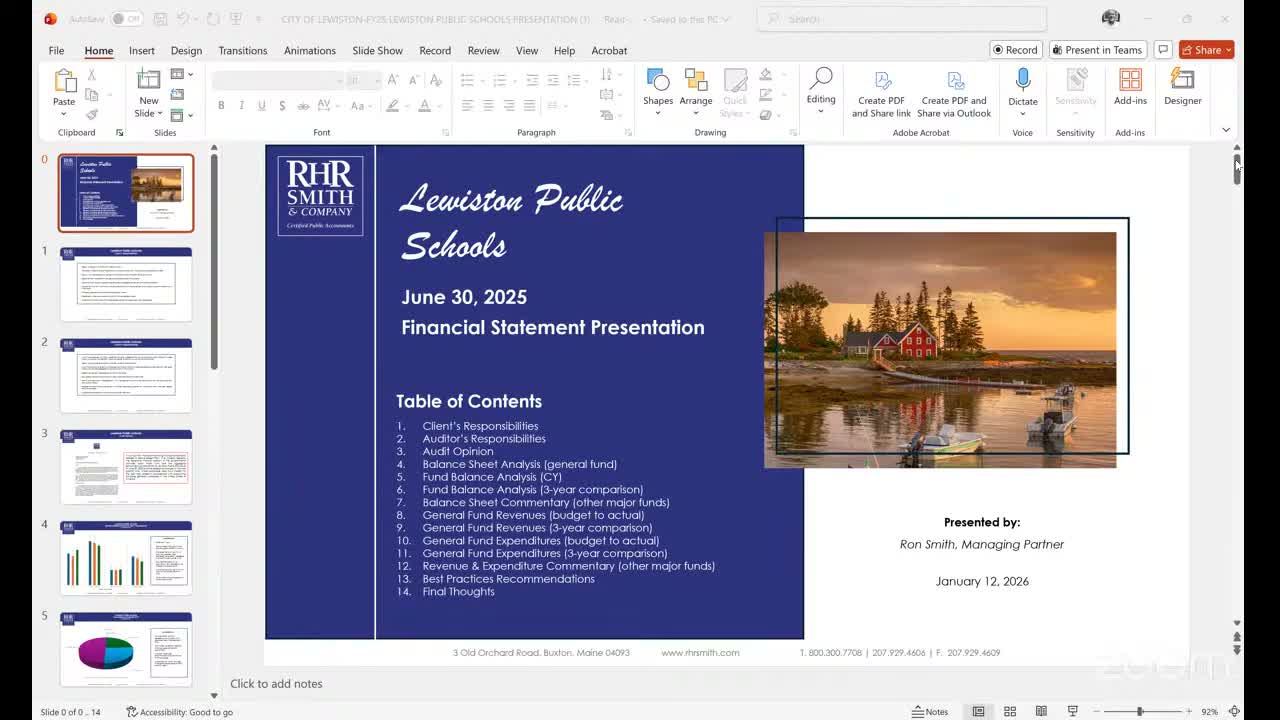Collapse the ribbon with the chevron
The width and height of the screenshot is (1280, 720).
click(x=1226, y=130)
